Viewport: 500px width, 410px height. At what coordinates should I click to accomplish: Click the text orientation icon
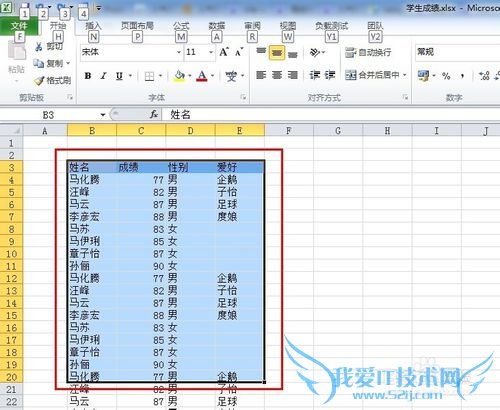pos(314,52)
